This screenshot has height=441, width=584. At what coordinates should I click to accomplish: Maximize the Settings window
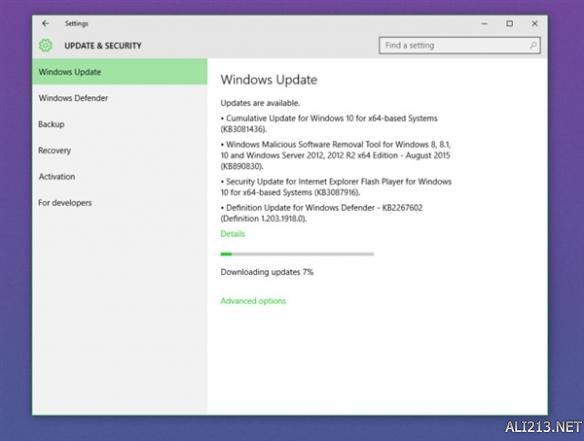(510, 23)
